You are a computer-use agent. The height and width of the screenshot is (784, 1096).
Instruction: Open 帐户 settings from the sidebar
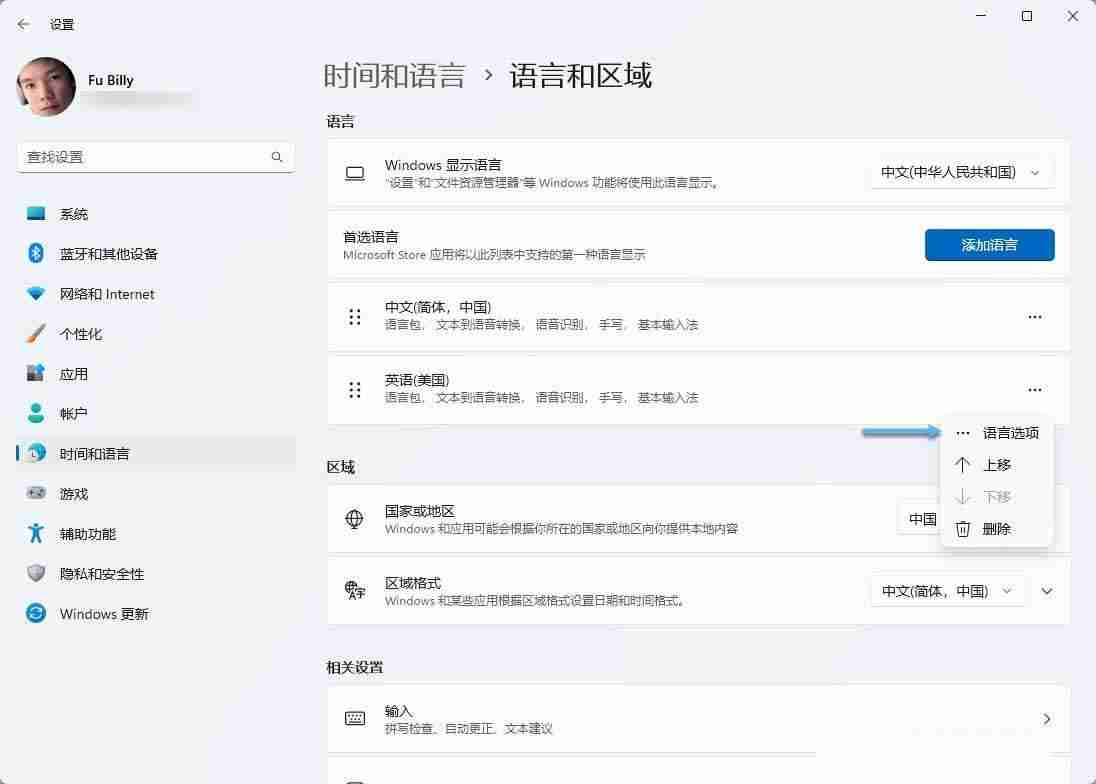(72, 414)
